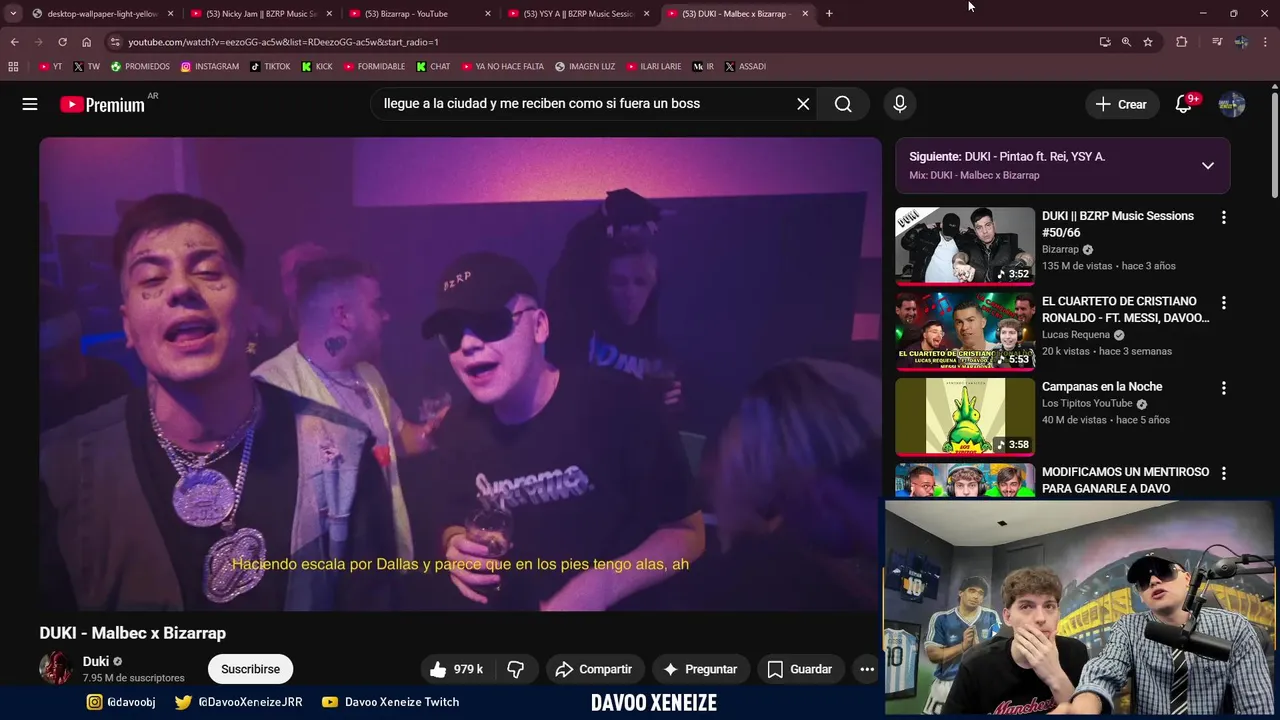Run search with magnifier button

point(843,104)
